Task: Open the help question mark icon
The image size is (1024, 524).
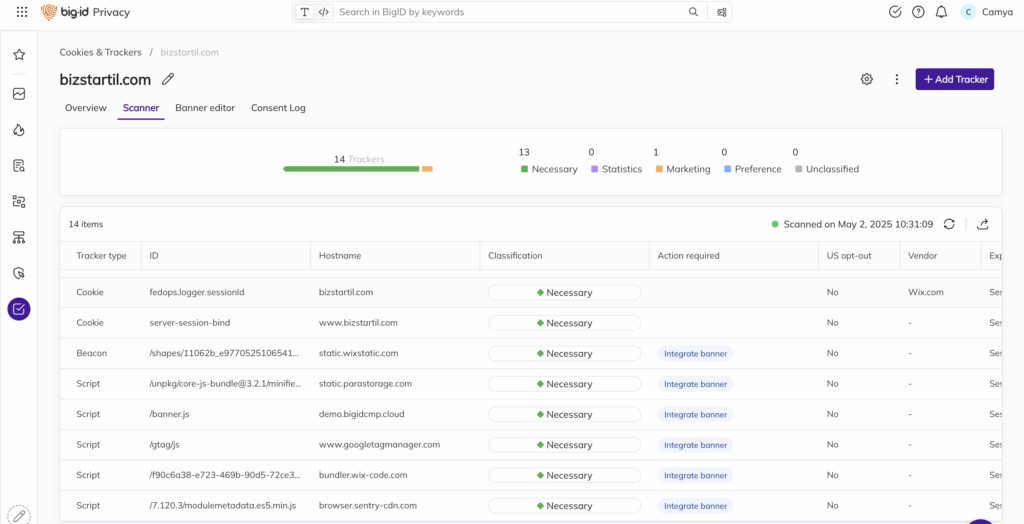Action: click(918, 12)
